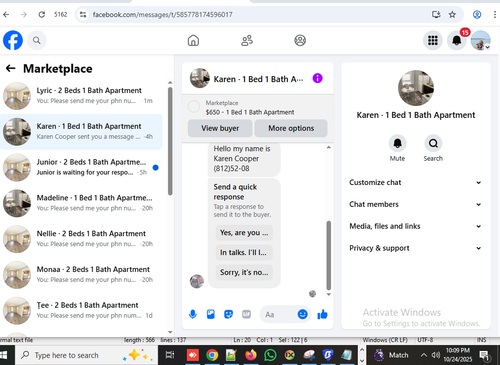The image size is (500, 365).
Task: Open the Friends icon in top navigation
Action: [247, 40]
